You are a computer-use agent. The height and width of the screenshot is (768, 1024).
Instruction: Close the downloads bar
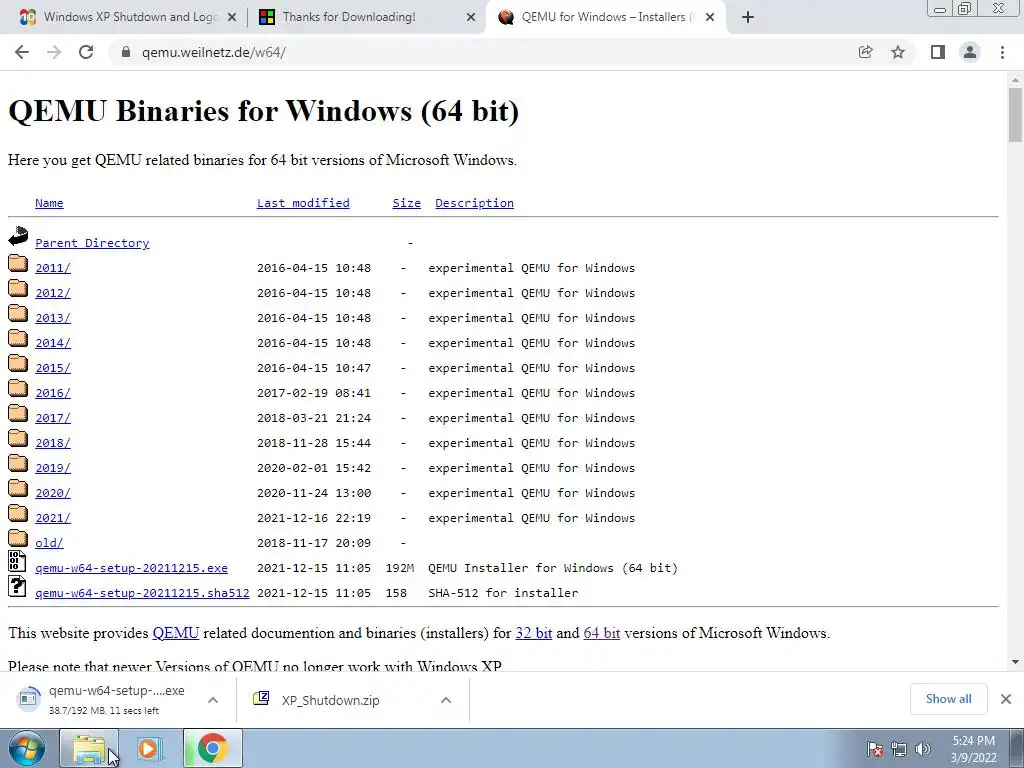click(x=1006, y=699)
